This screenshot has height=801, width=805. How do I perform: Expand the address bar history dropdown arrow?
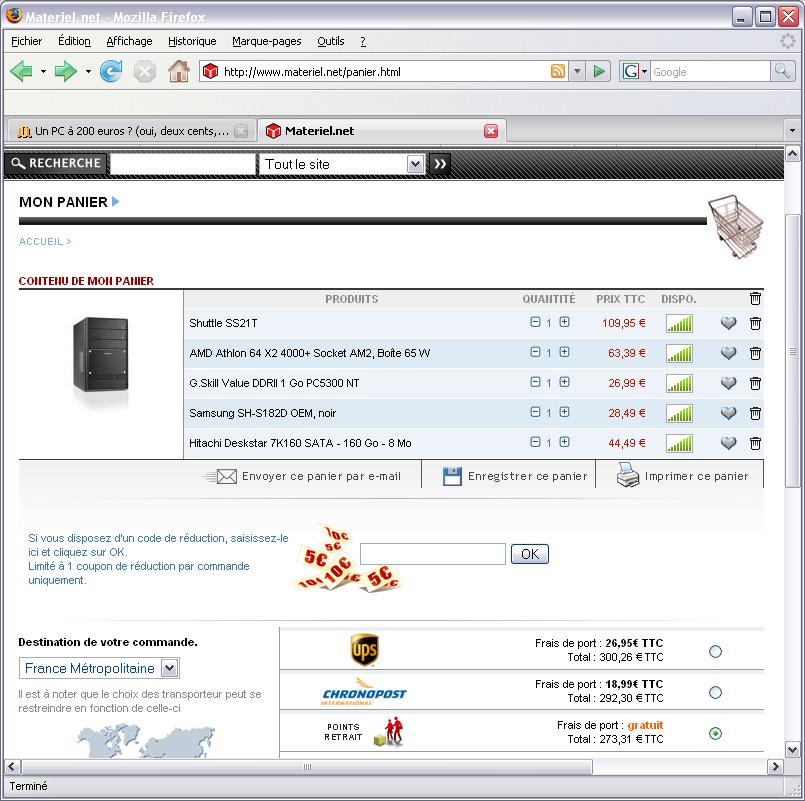[577, 71]
